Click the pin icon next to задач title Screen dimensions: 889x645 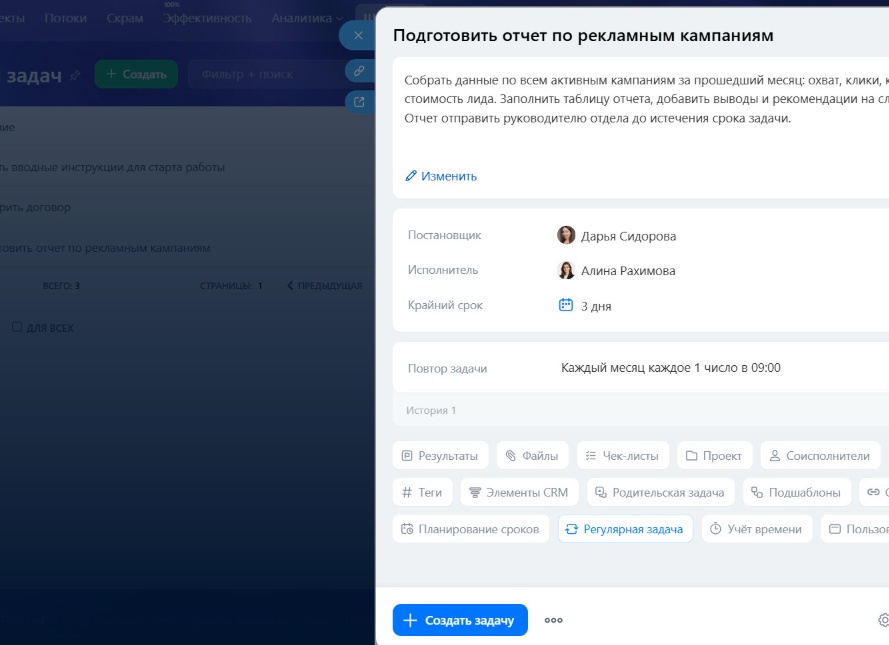75,75
